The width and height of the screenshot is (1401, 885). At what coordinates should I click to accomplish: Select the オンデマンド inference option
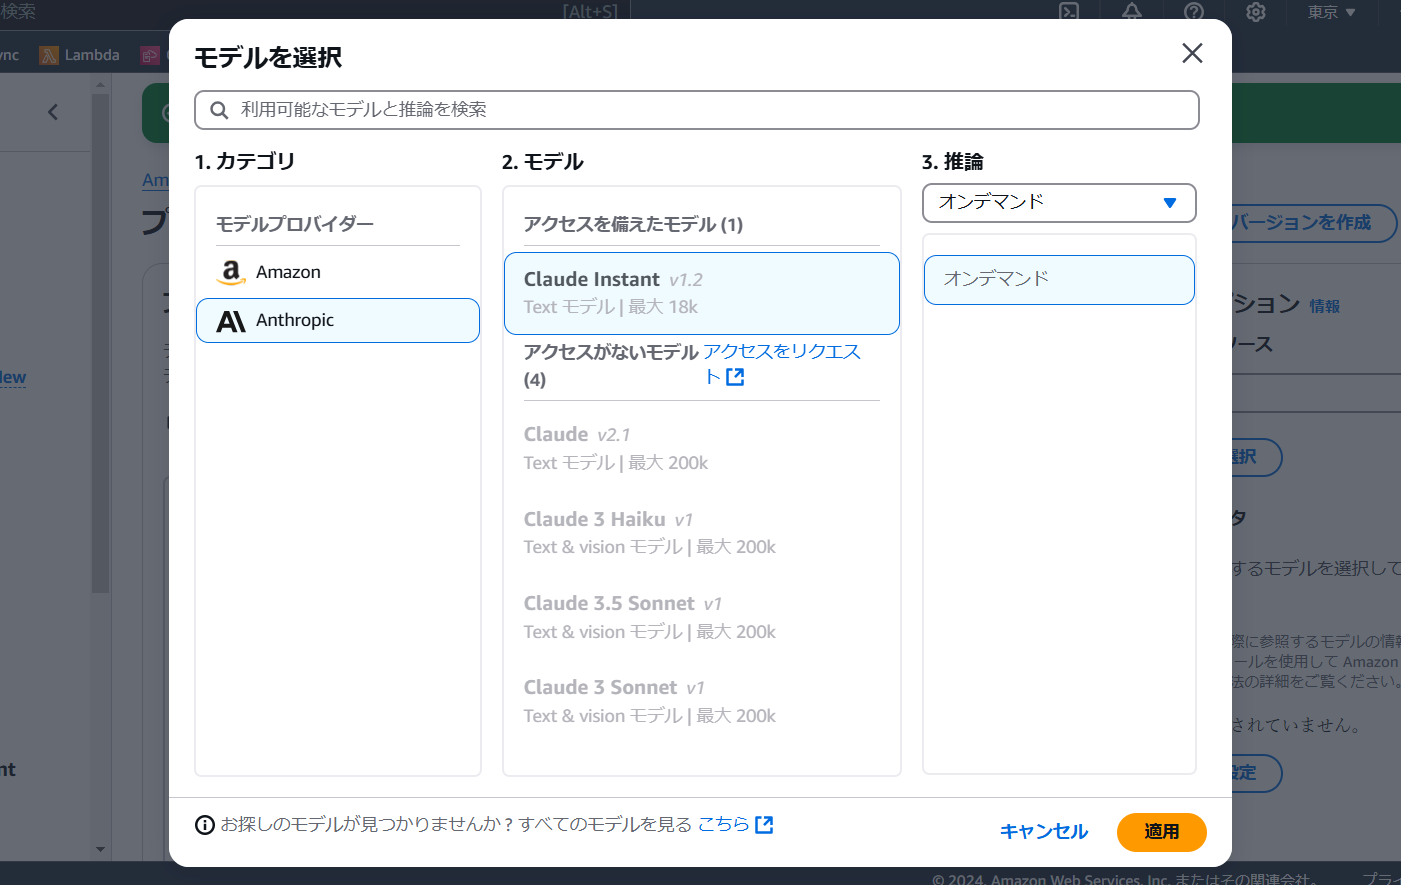(1059, 280)
